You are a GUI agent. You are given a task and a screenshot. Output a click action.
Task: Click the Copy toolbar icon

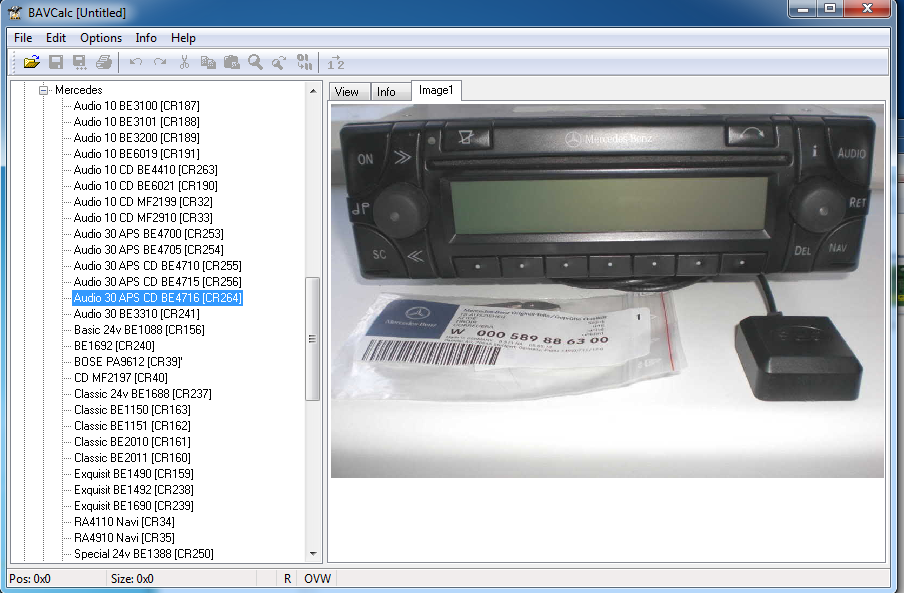tap(209, 61)
